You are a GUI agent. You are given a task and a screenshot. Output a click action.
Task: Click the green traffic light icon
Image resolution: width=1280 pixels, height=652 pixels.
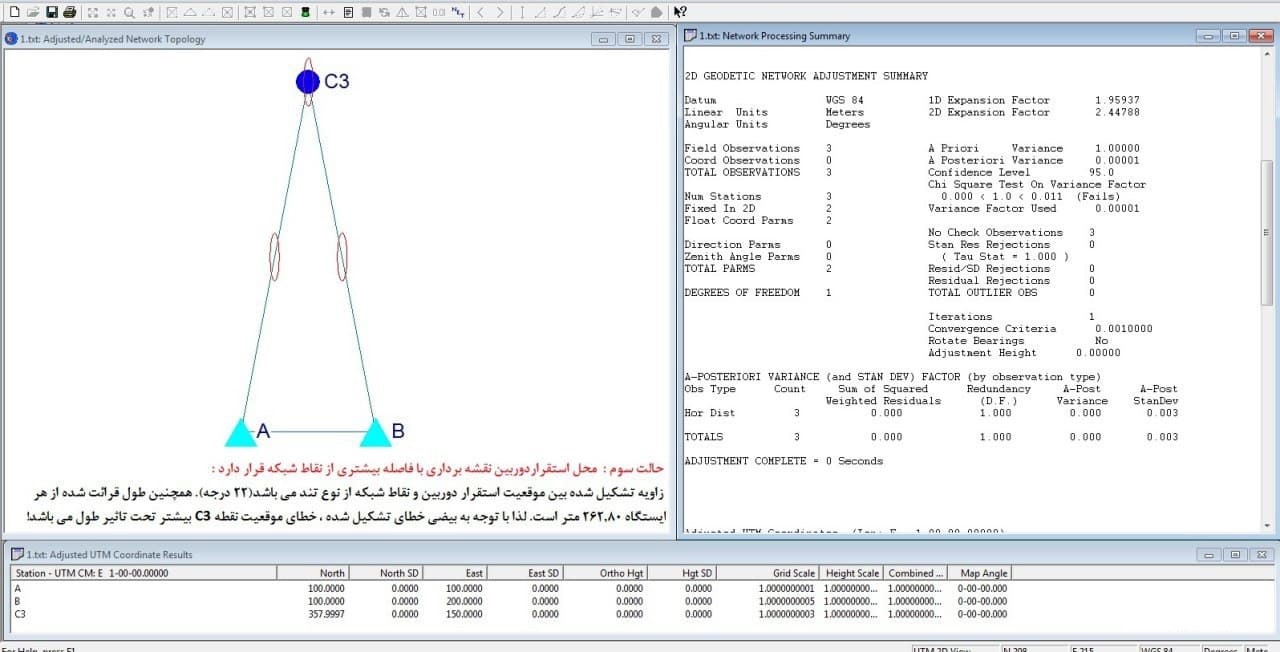pyautogui.click(x=305, y=12)
